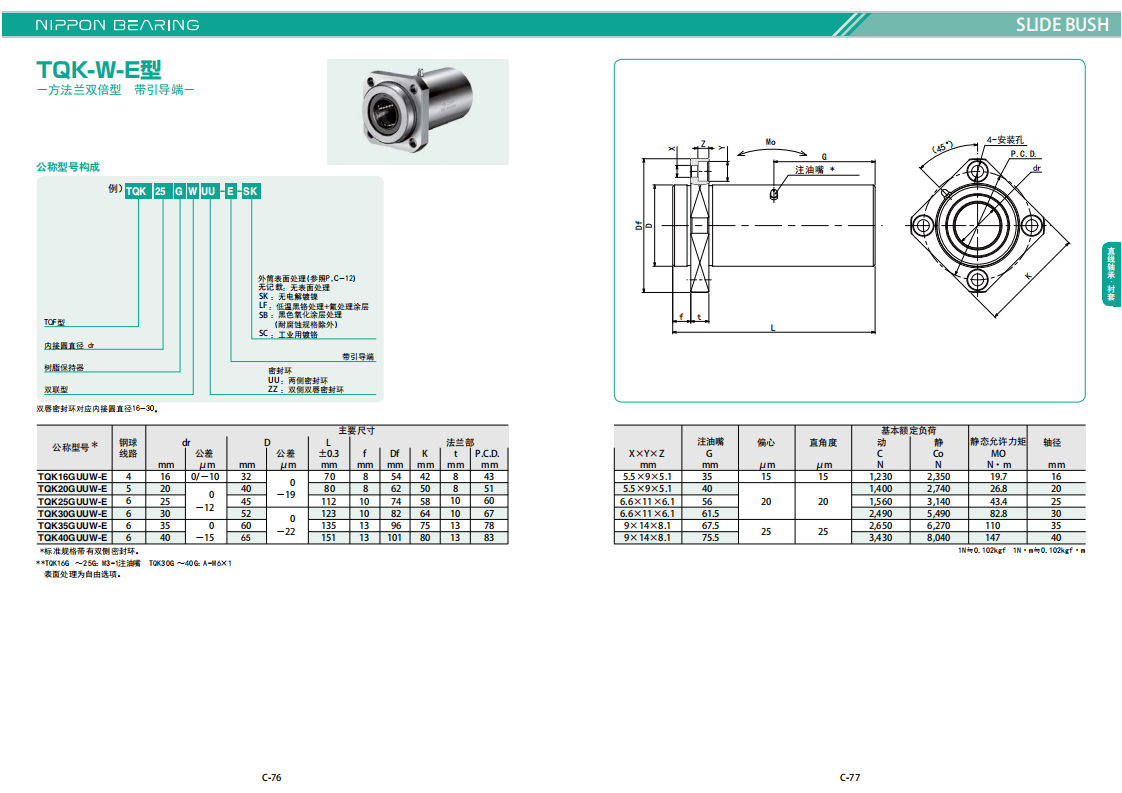Select the TQK-W-E型 page title
Image resolution: width=1122 pixels, height=793 pixels.
(x=99, y=69)
